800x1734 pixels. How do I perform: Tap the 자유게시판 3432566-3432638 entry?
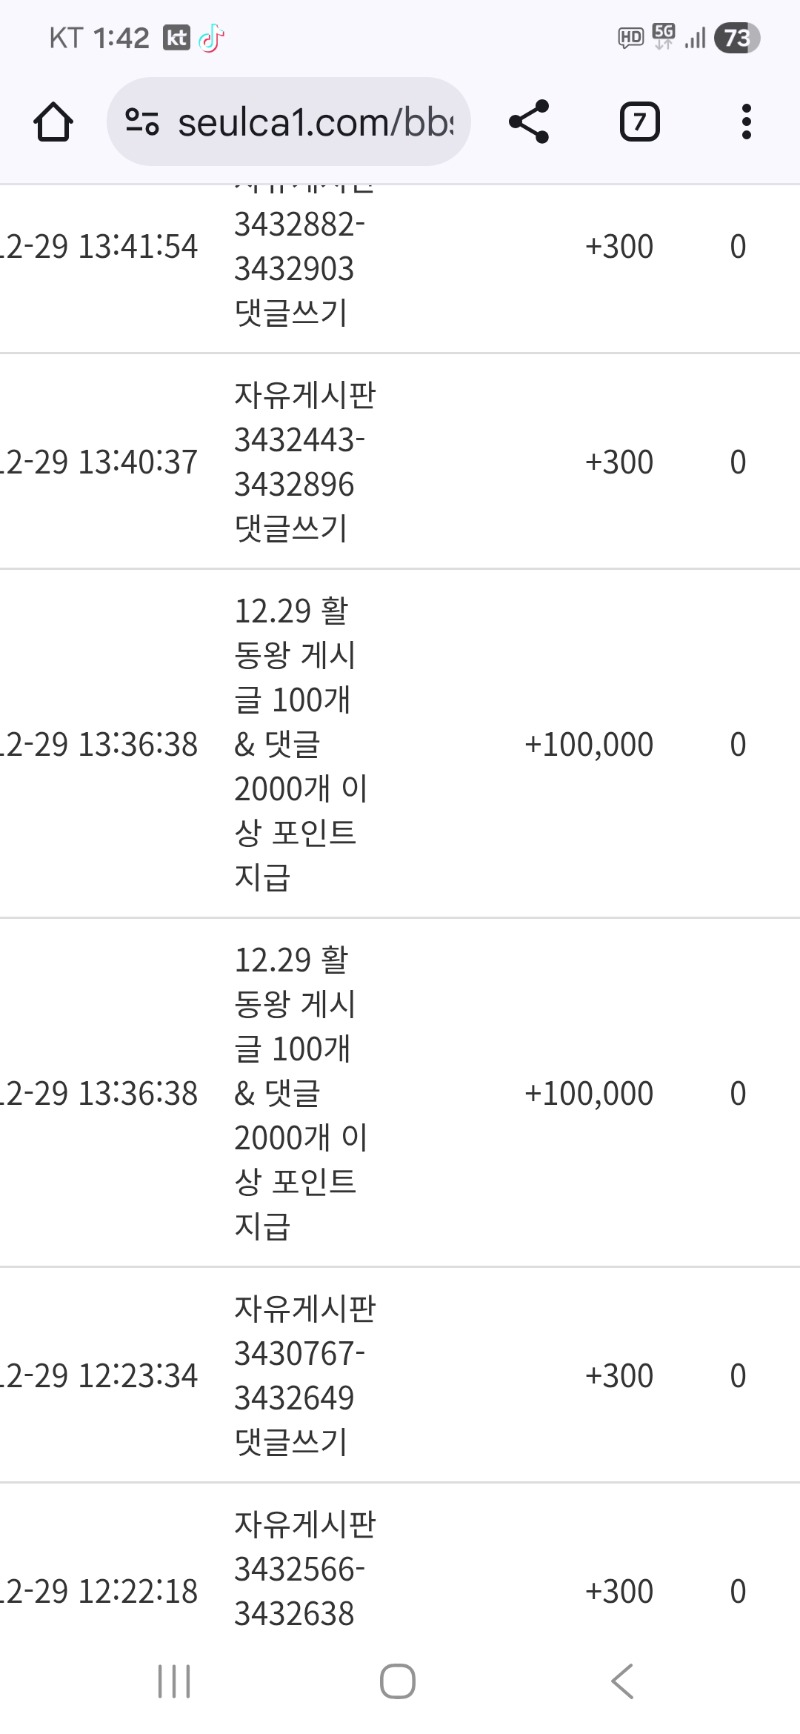[304, 1568]
